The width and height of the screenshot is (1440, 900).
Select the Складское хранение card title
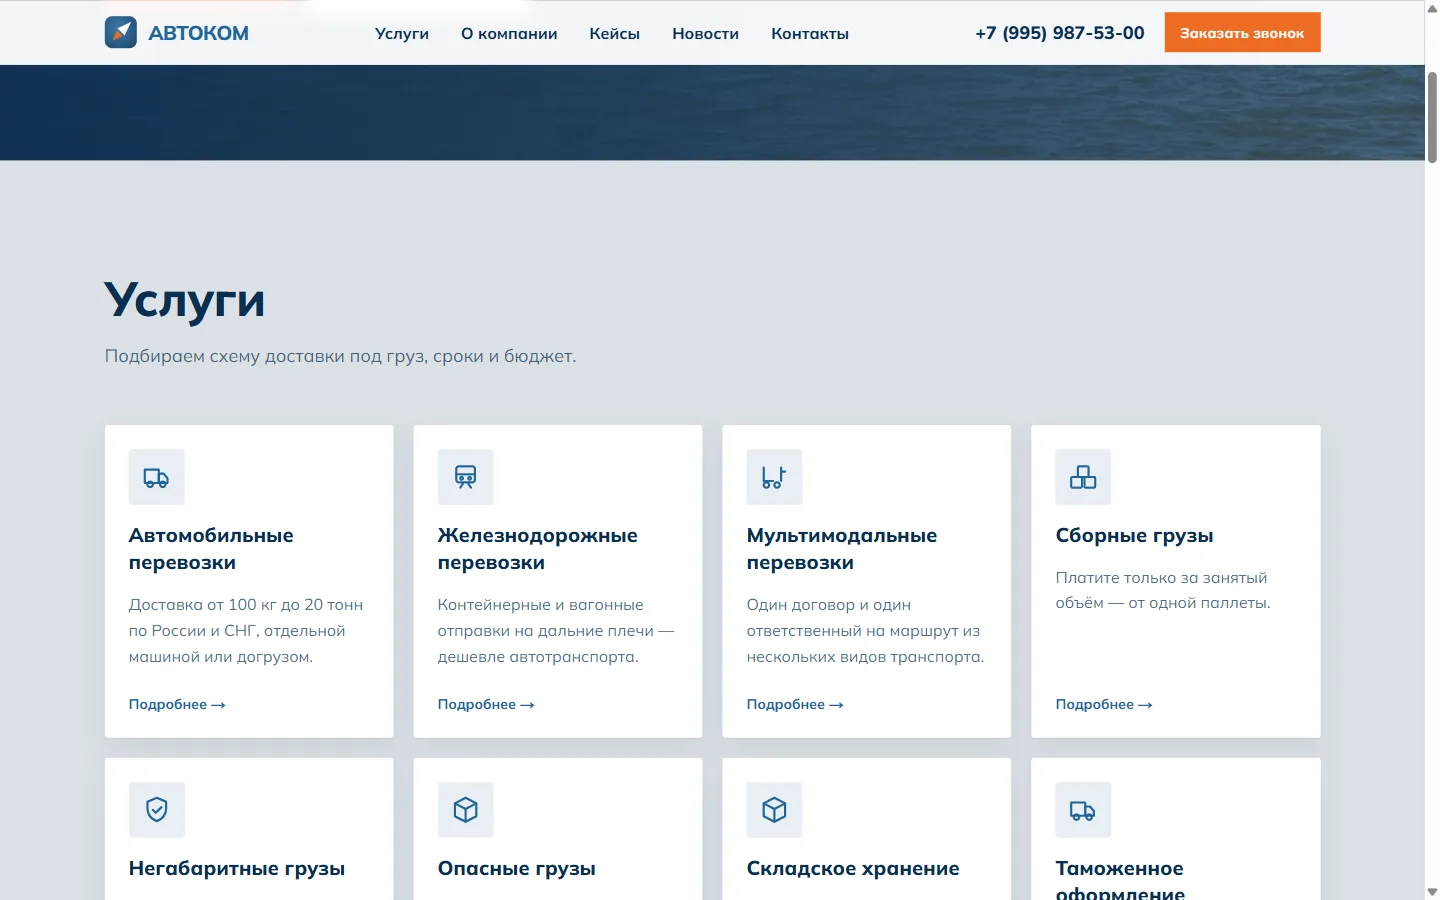coord(853,868)
